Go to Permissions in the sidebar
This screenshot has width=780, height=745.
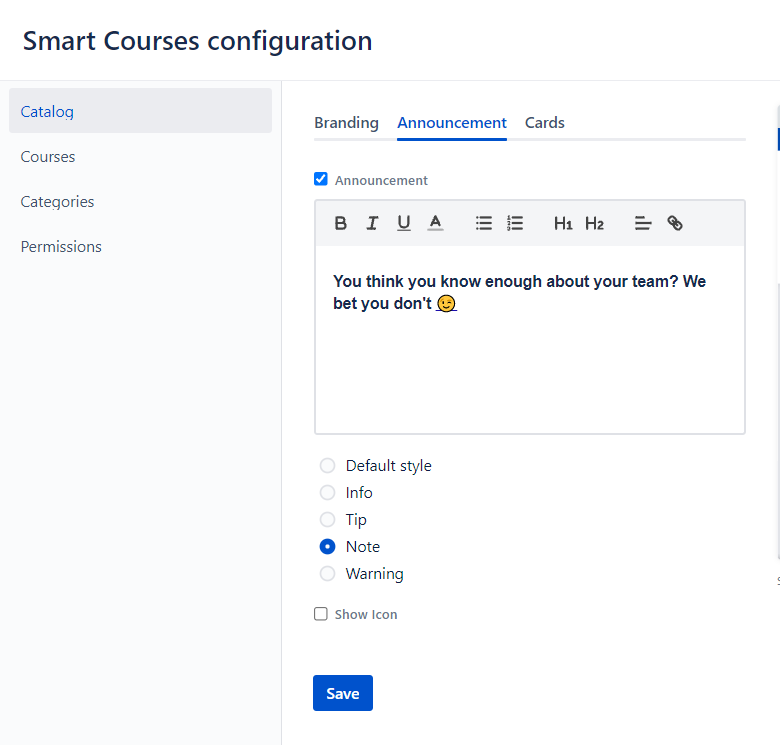[61, 247]
